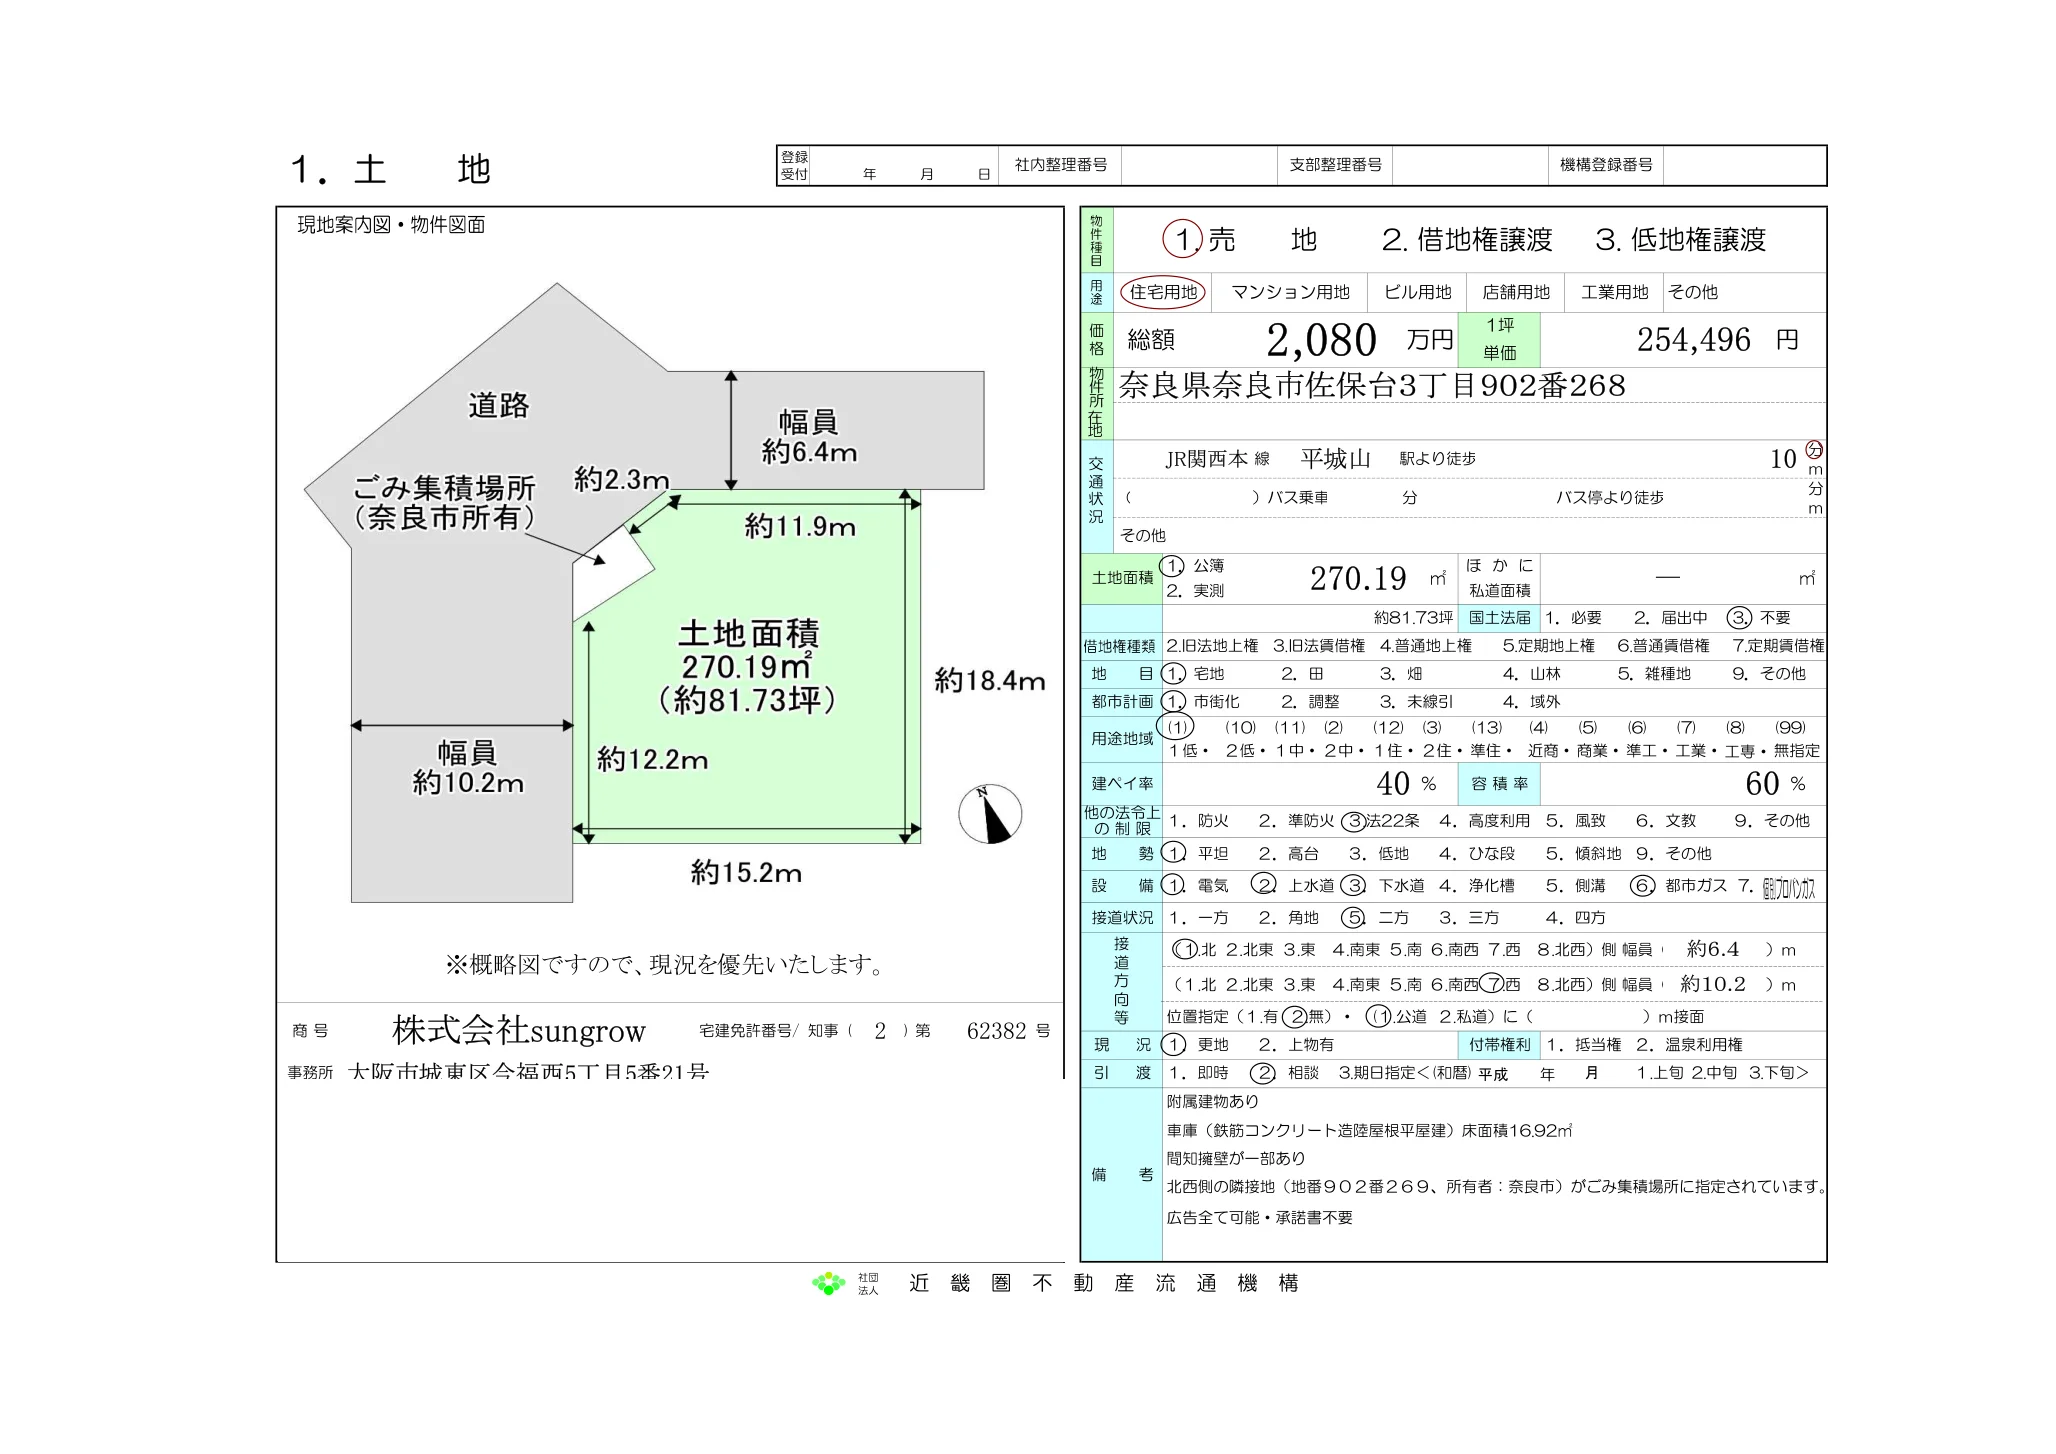Click the ※概略図ですので disclaimer note
This screenshot has width=2056, height=1454.
tap(667, 965)
